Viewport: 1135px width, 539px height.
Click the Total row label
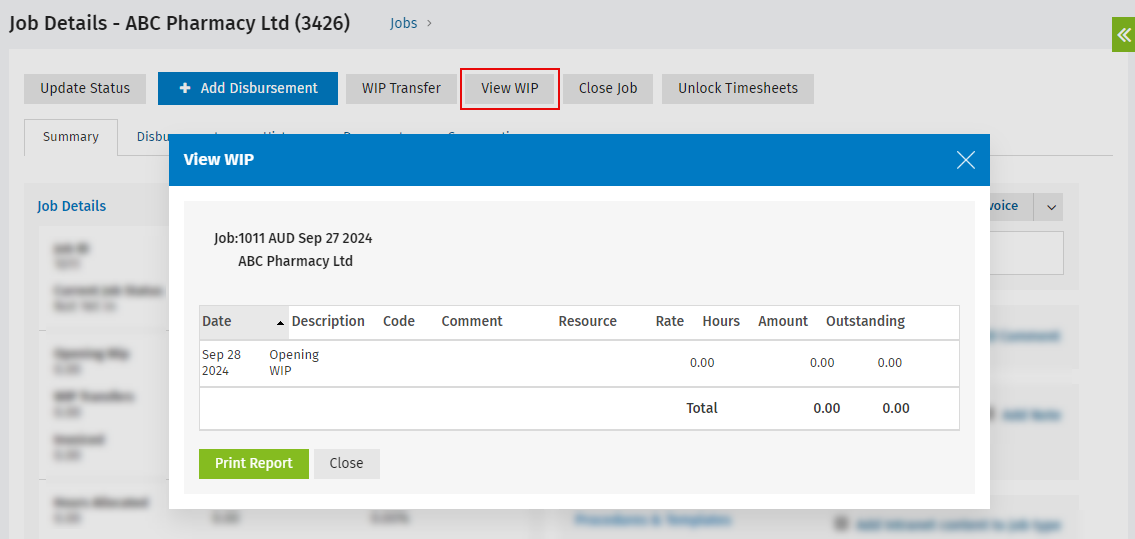tap(701, 409)
